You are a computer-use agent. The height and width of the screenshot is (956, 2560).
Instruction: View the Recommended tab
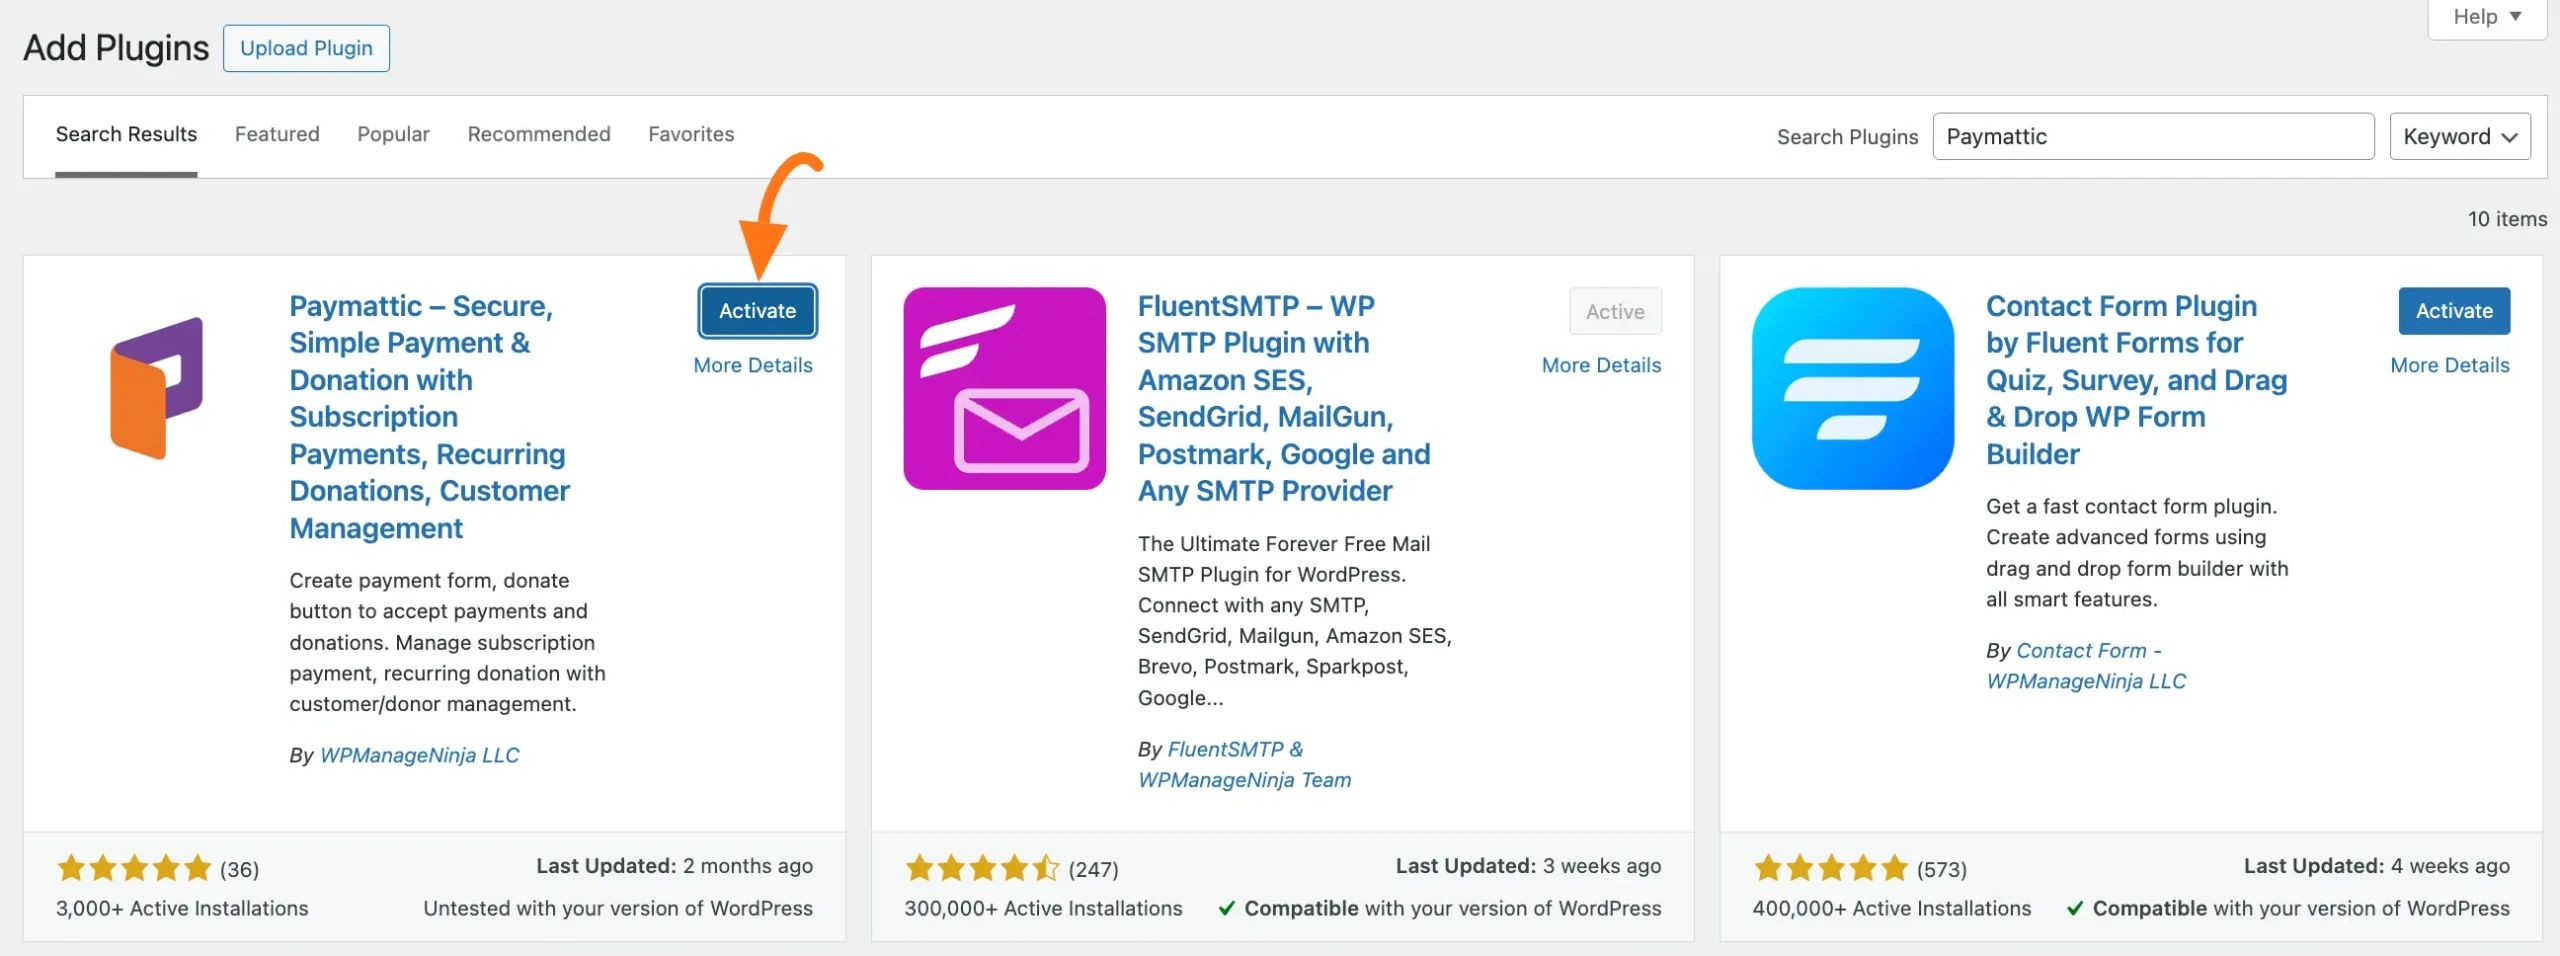pos(538,134)
